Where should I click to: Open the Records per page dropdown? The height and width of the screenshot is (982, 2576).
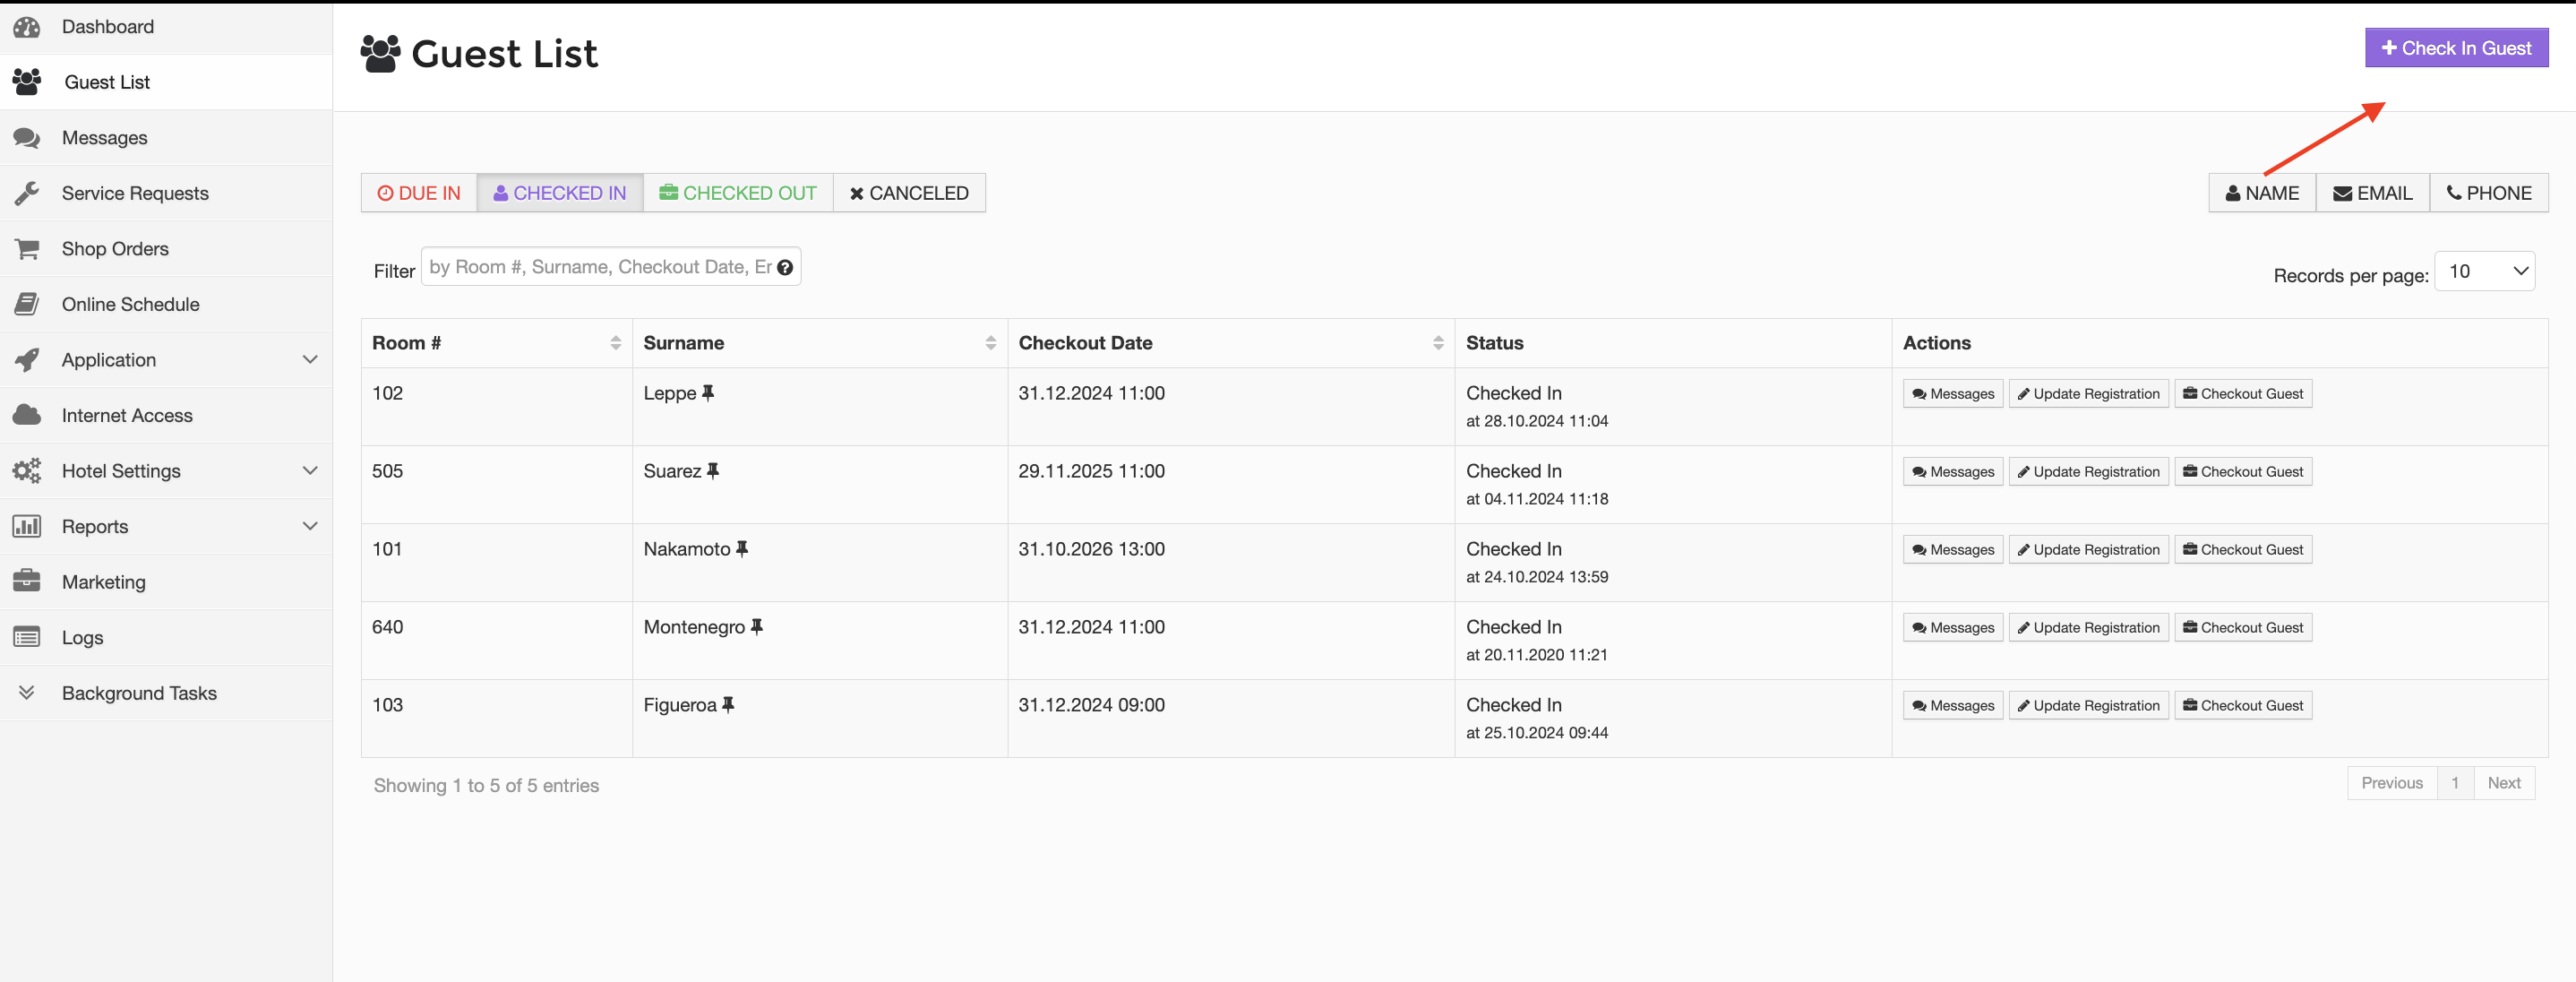pos(2484,271)
